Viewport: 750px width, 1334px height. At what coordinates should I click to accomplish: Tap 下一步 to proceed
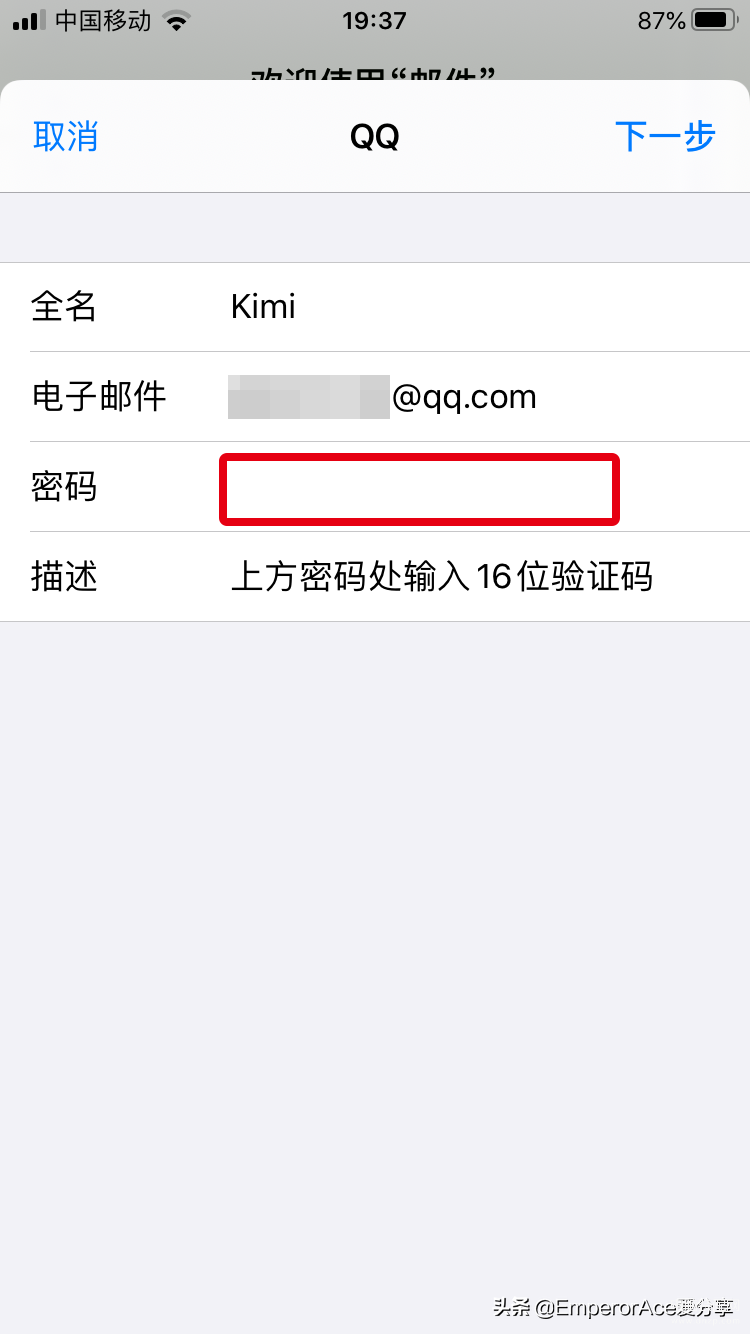click(665, 137)
